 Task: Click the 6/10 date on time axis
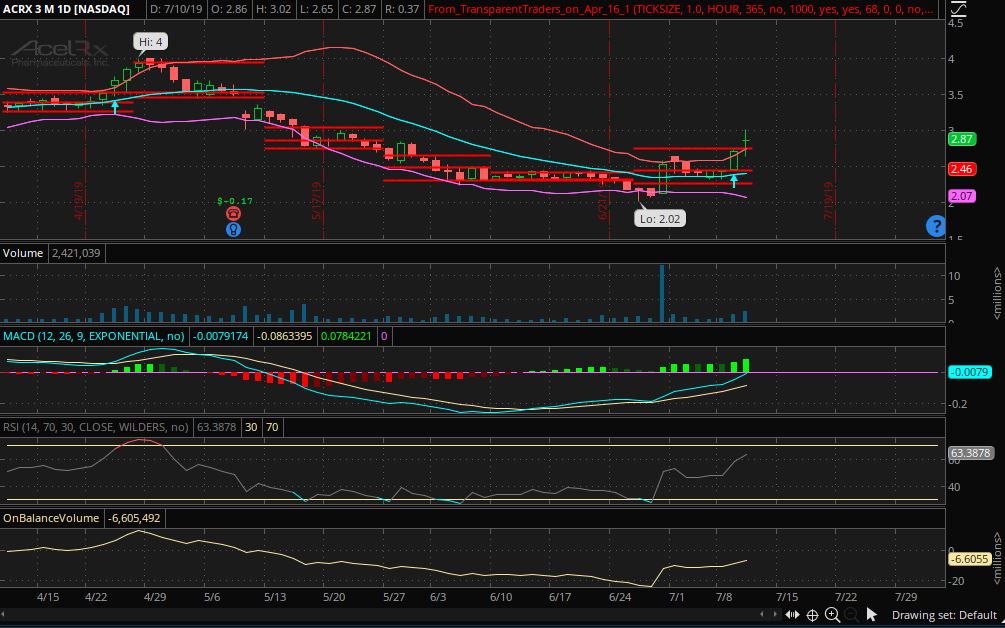(x=501, y=597)
